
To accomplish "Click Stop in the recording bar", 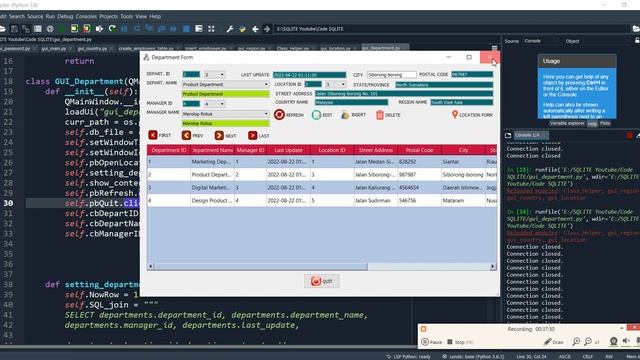I will [x=460, y=342].
